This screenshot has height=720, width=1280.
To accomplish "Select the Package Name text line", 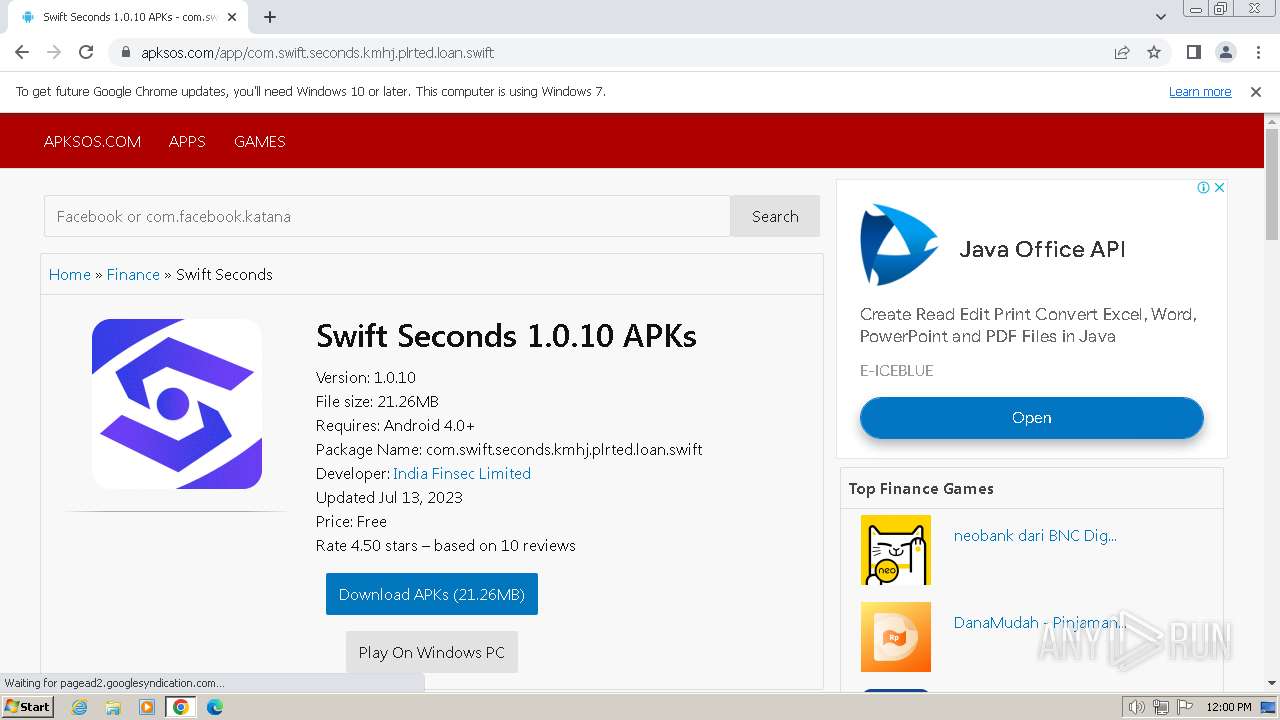I will tap(509, 449).
